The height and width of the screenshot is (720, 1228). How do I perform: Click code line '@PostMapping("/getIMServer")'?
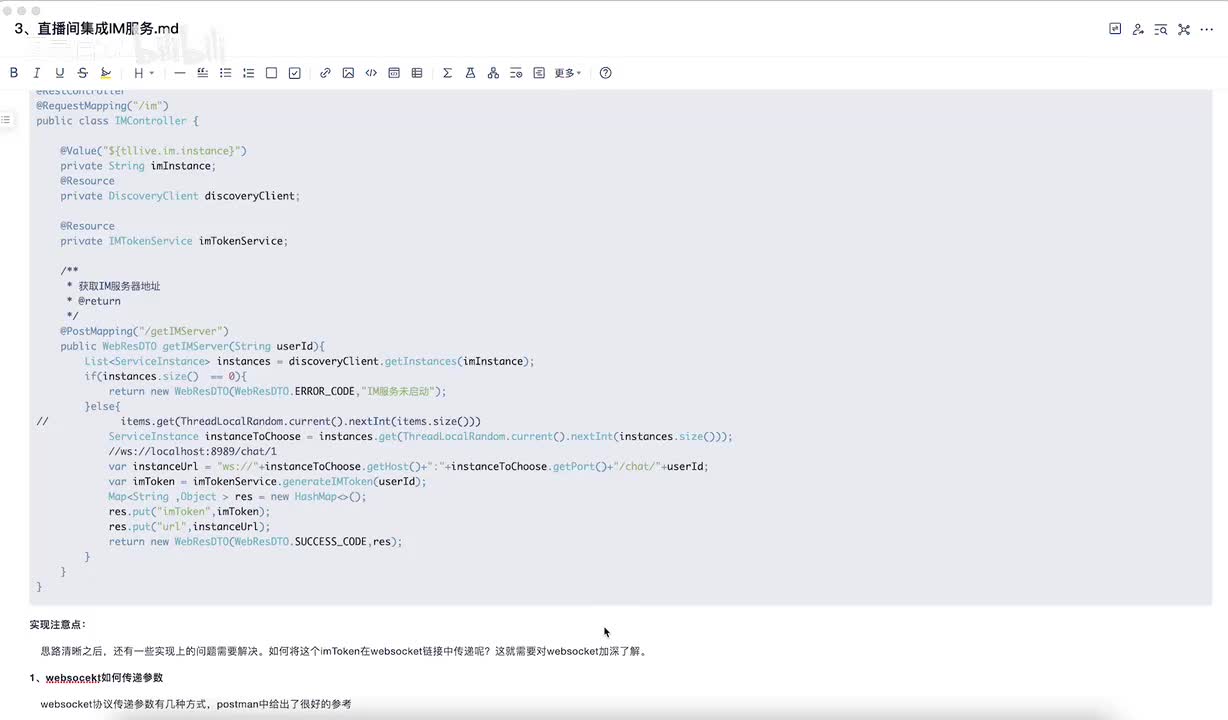point(144,331)
